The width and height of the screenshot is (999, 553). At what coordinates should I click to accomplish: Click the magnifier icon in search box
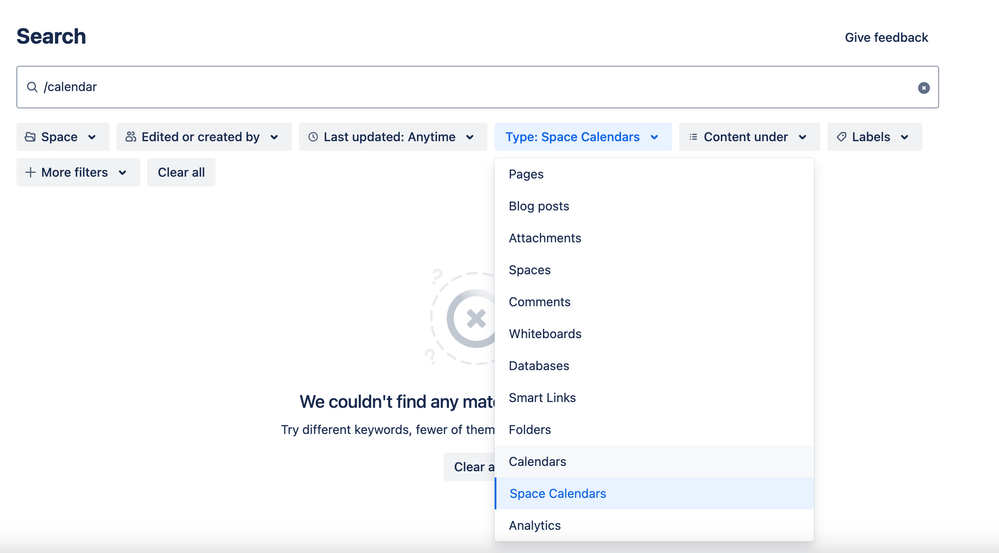[x=32, y=87]
